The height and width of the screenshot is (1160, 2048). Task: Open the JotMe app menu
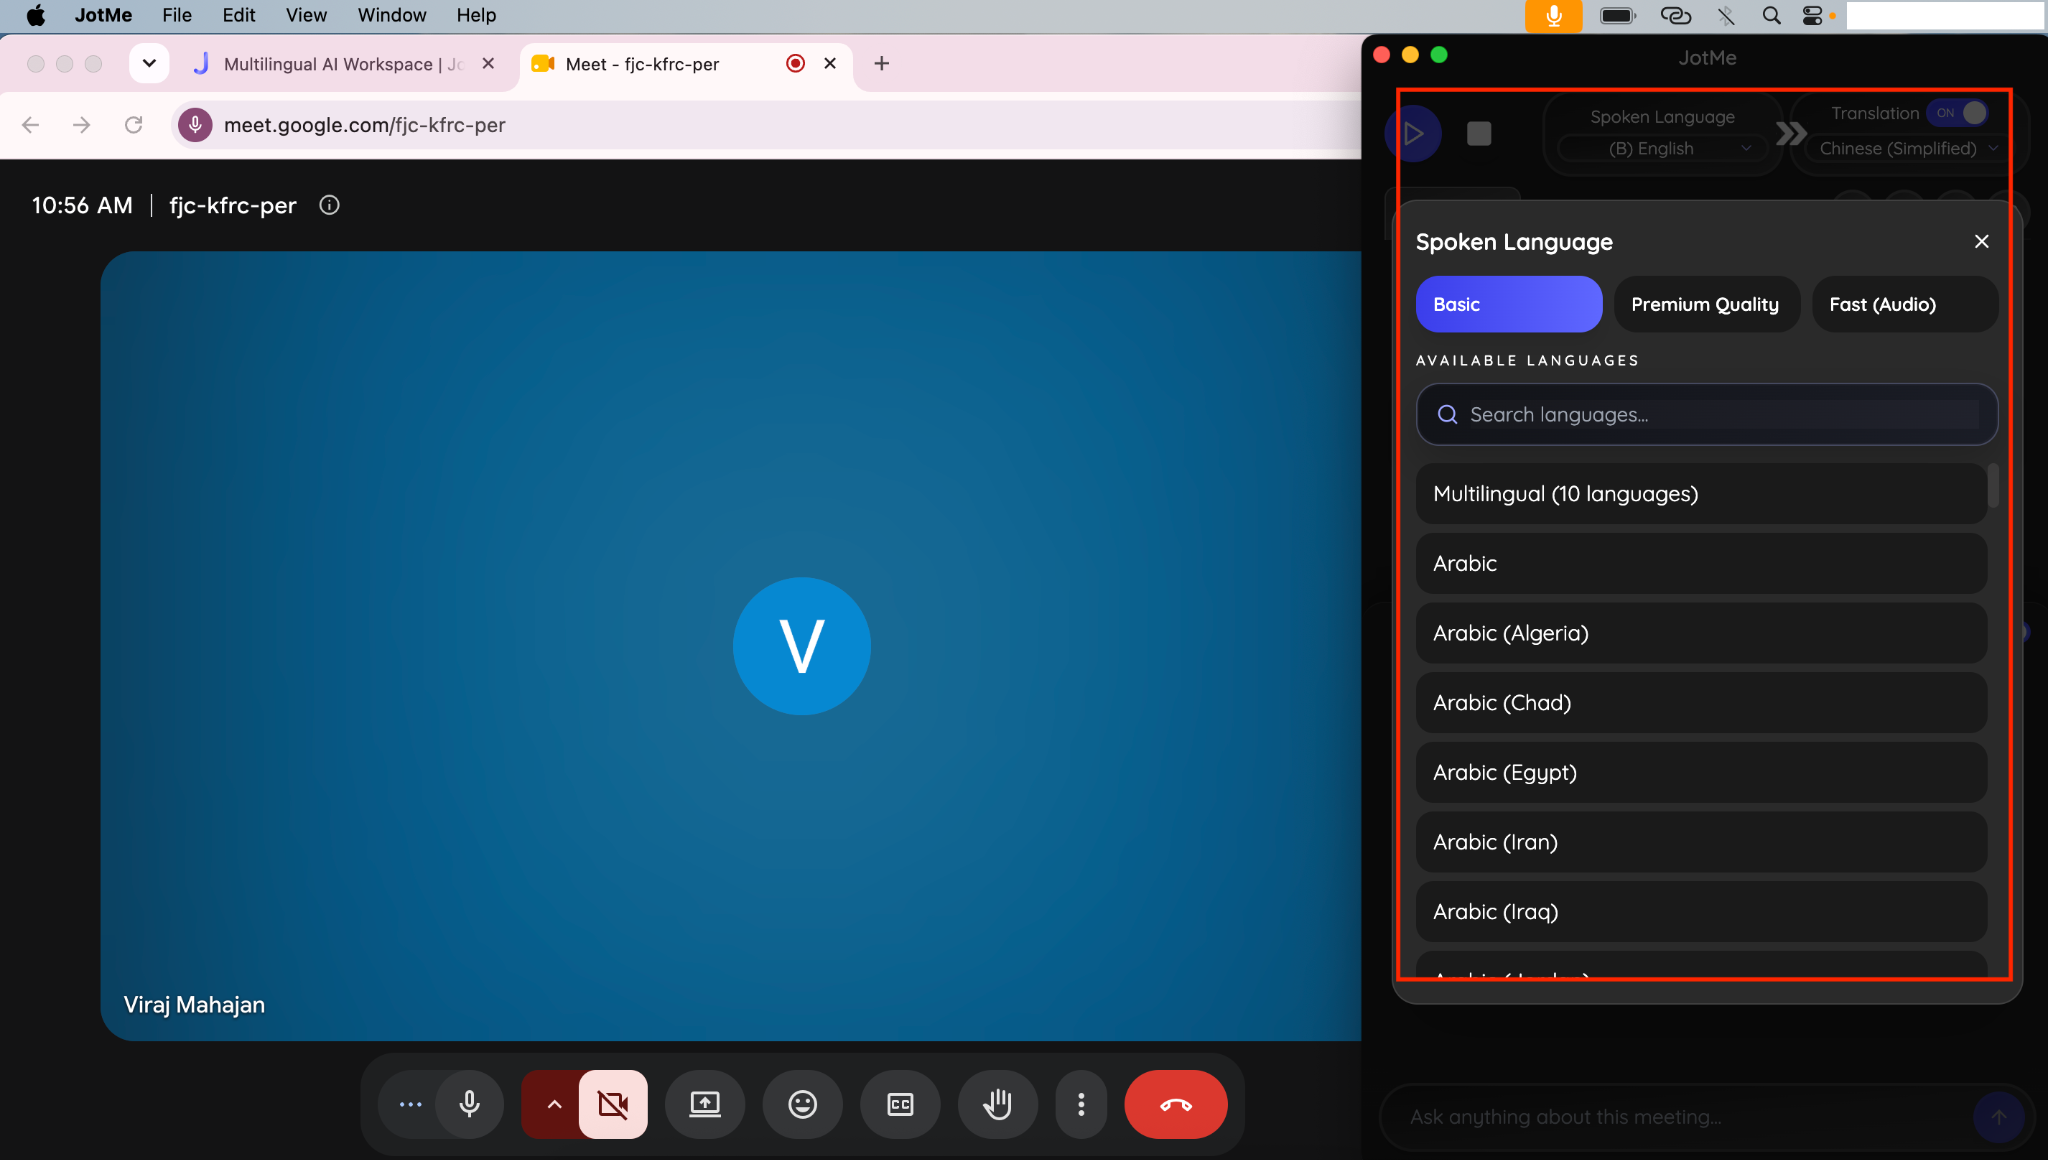coord(104,15)
